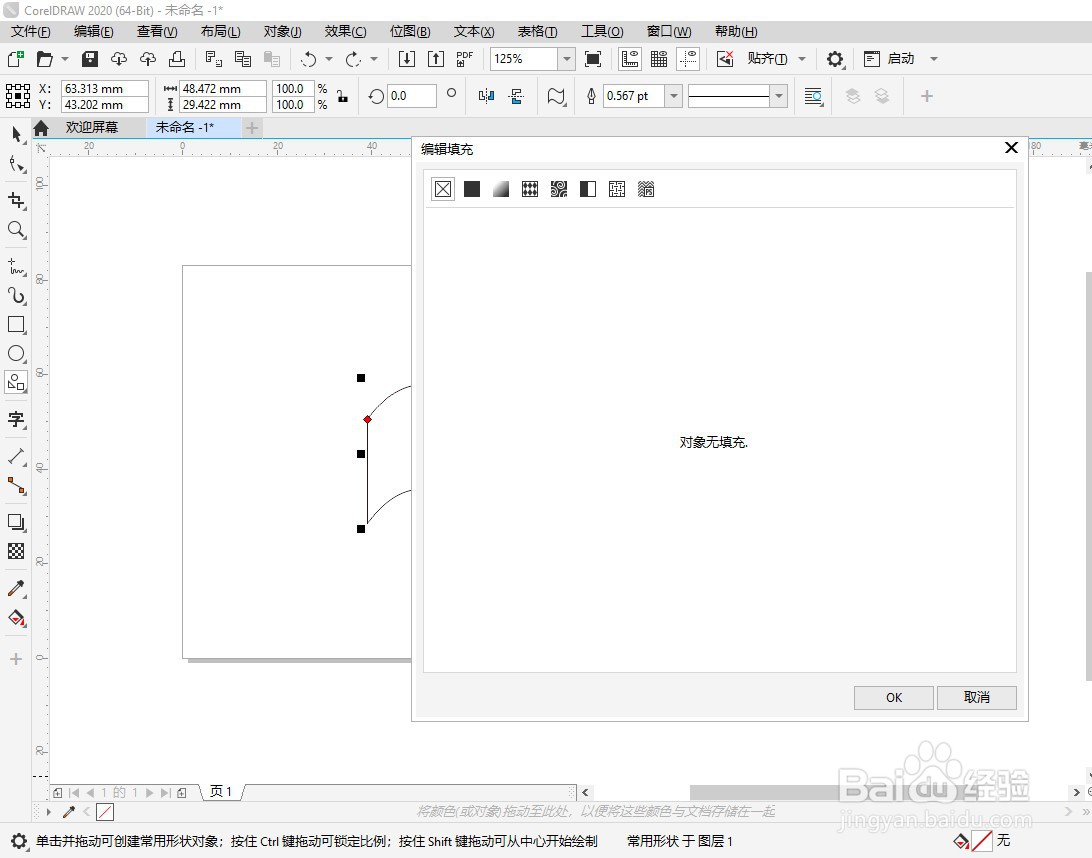Select the No fill option
Image resolution: width=1092 pixels, height=858 pixels.
point(443,189)
